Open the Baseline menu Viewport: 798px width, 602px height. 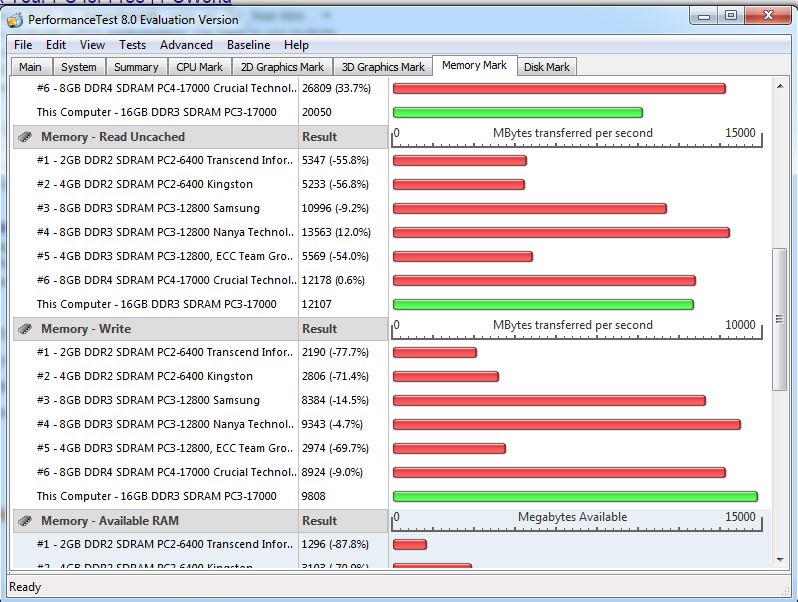(x=248, y=45)
